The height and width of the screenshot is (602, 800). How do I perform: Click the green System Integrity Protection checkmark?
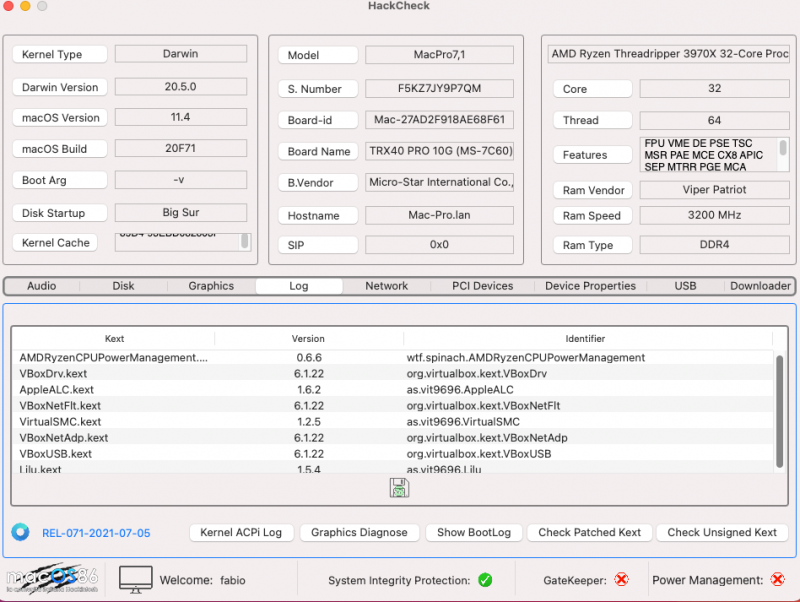[x=485, y=580]
